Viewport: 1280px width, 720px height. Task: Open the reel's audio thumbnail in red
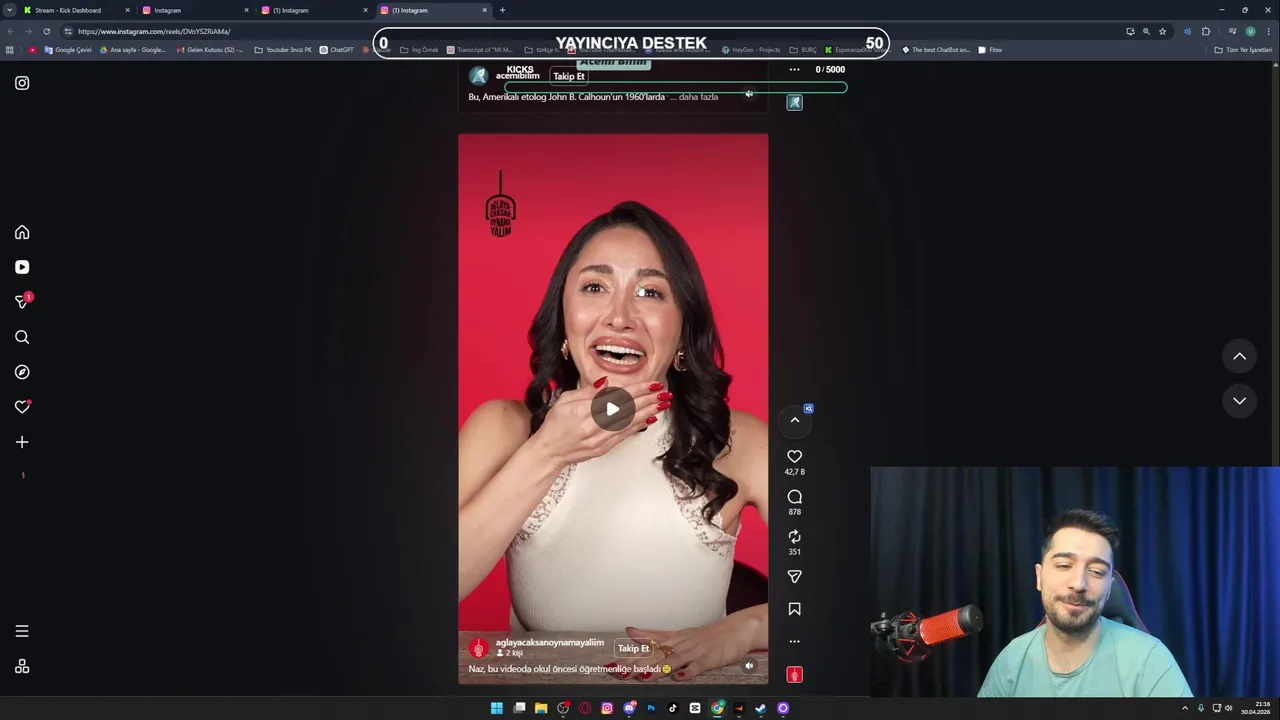pyautogui.click(x=795, y=675)
